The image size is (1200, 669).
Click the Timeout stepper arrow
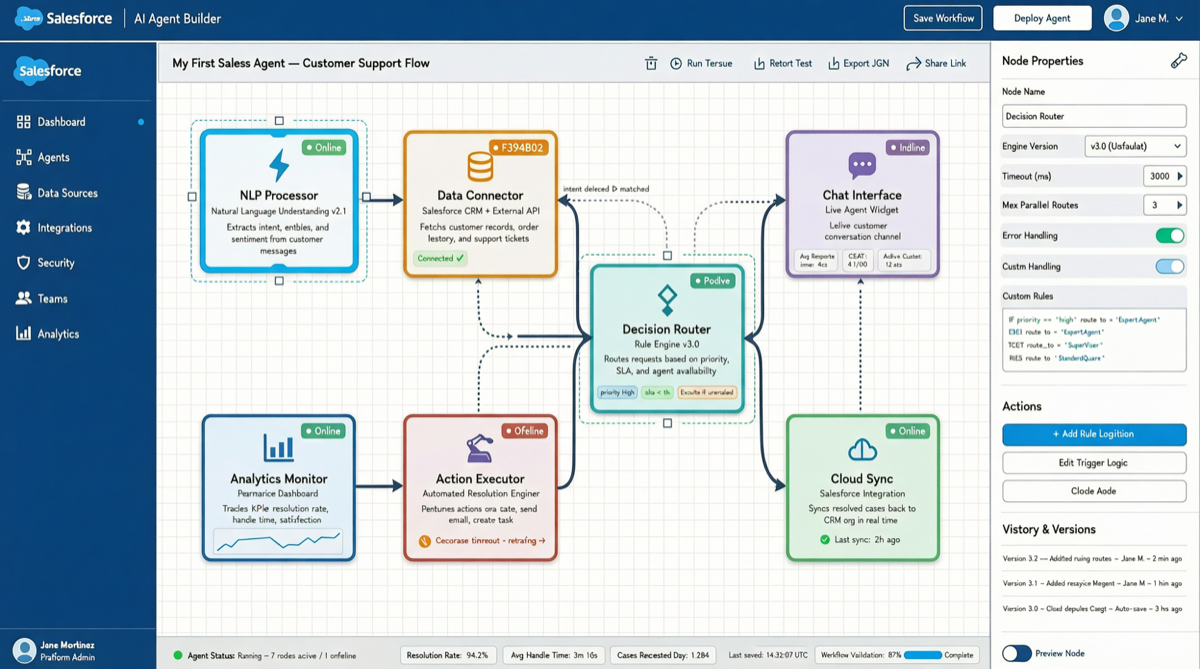1180,176
